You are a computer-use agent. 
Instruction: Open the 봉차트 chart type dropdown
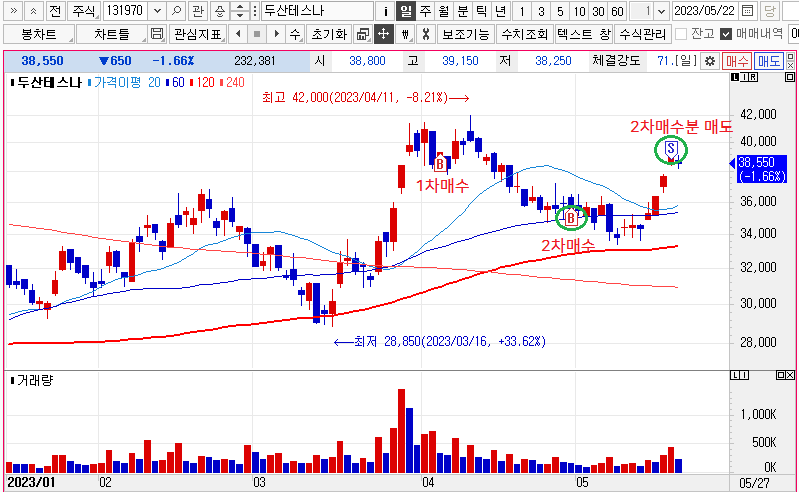[x=39, y=34]
